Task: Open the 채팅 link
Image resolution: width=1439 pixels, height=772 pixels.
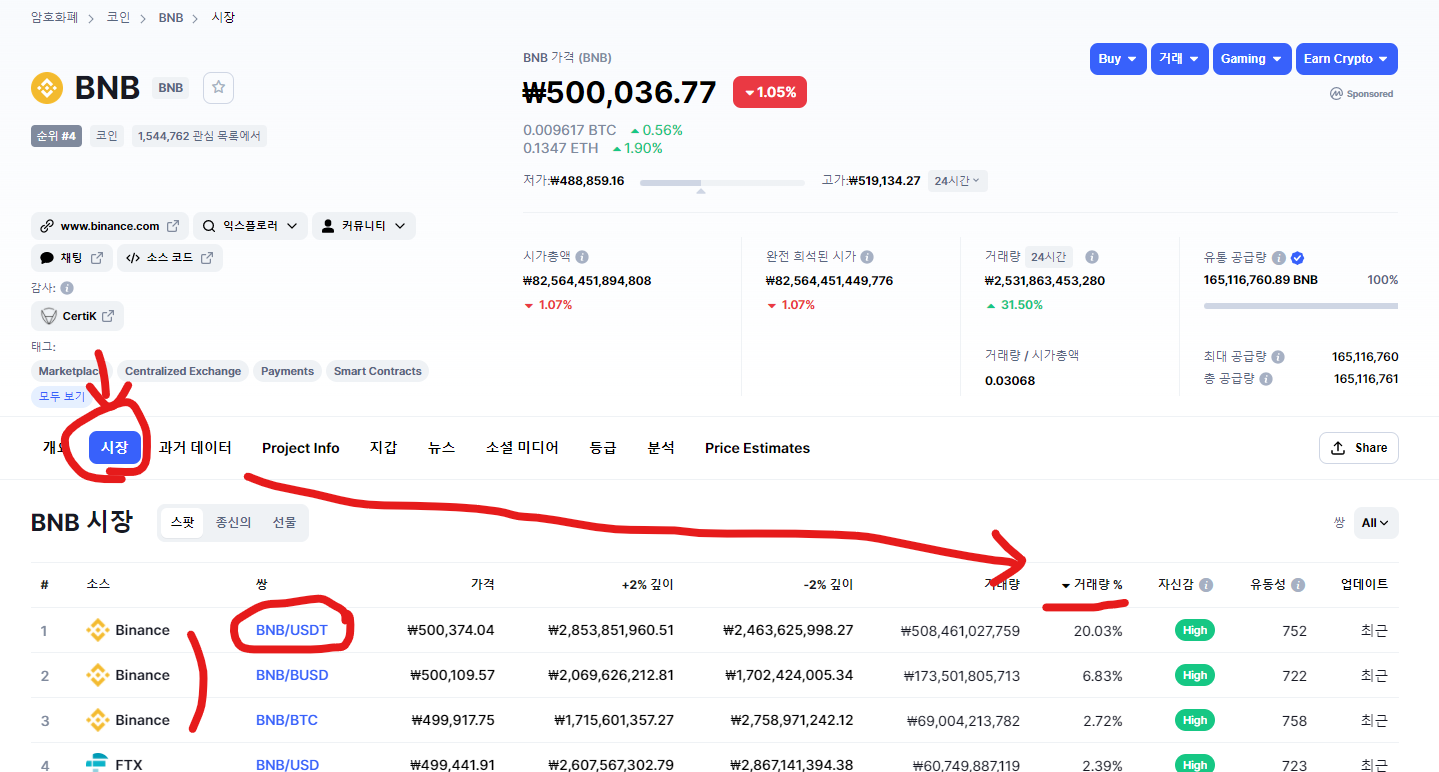Action: coord(72,258)
